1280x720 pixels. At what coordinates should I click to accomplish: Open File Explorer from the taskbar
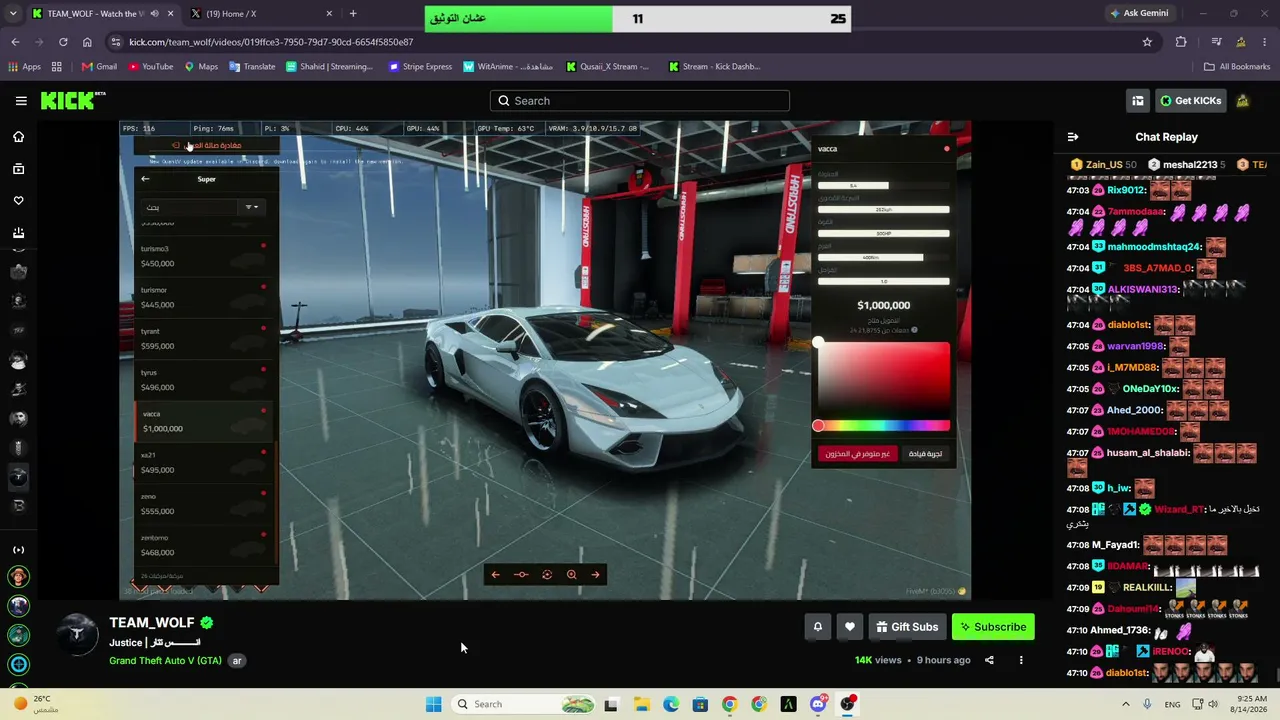(x=641, y=704)
